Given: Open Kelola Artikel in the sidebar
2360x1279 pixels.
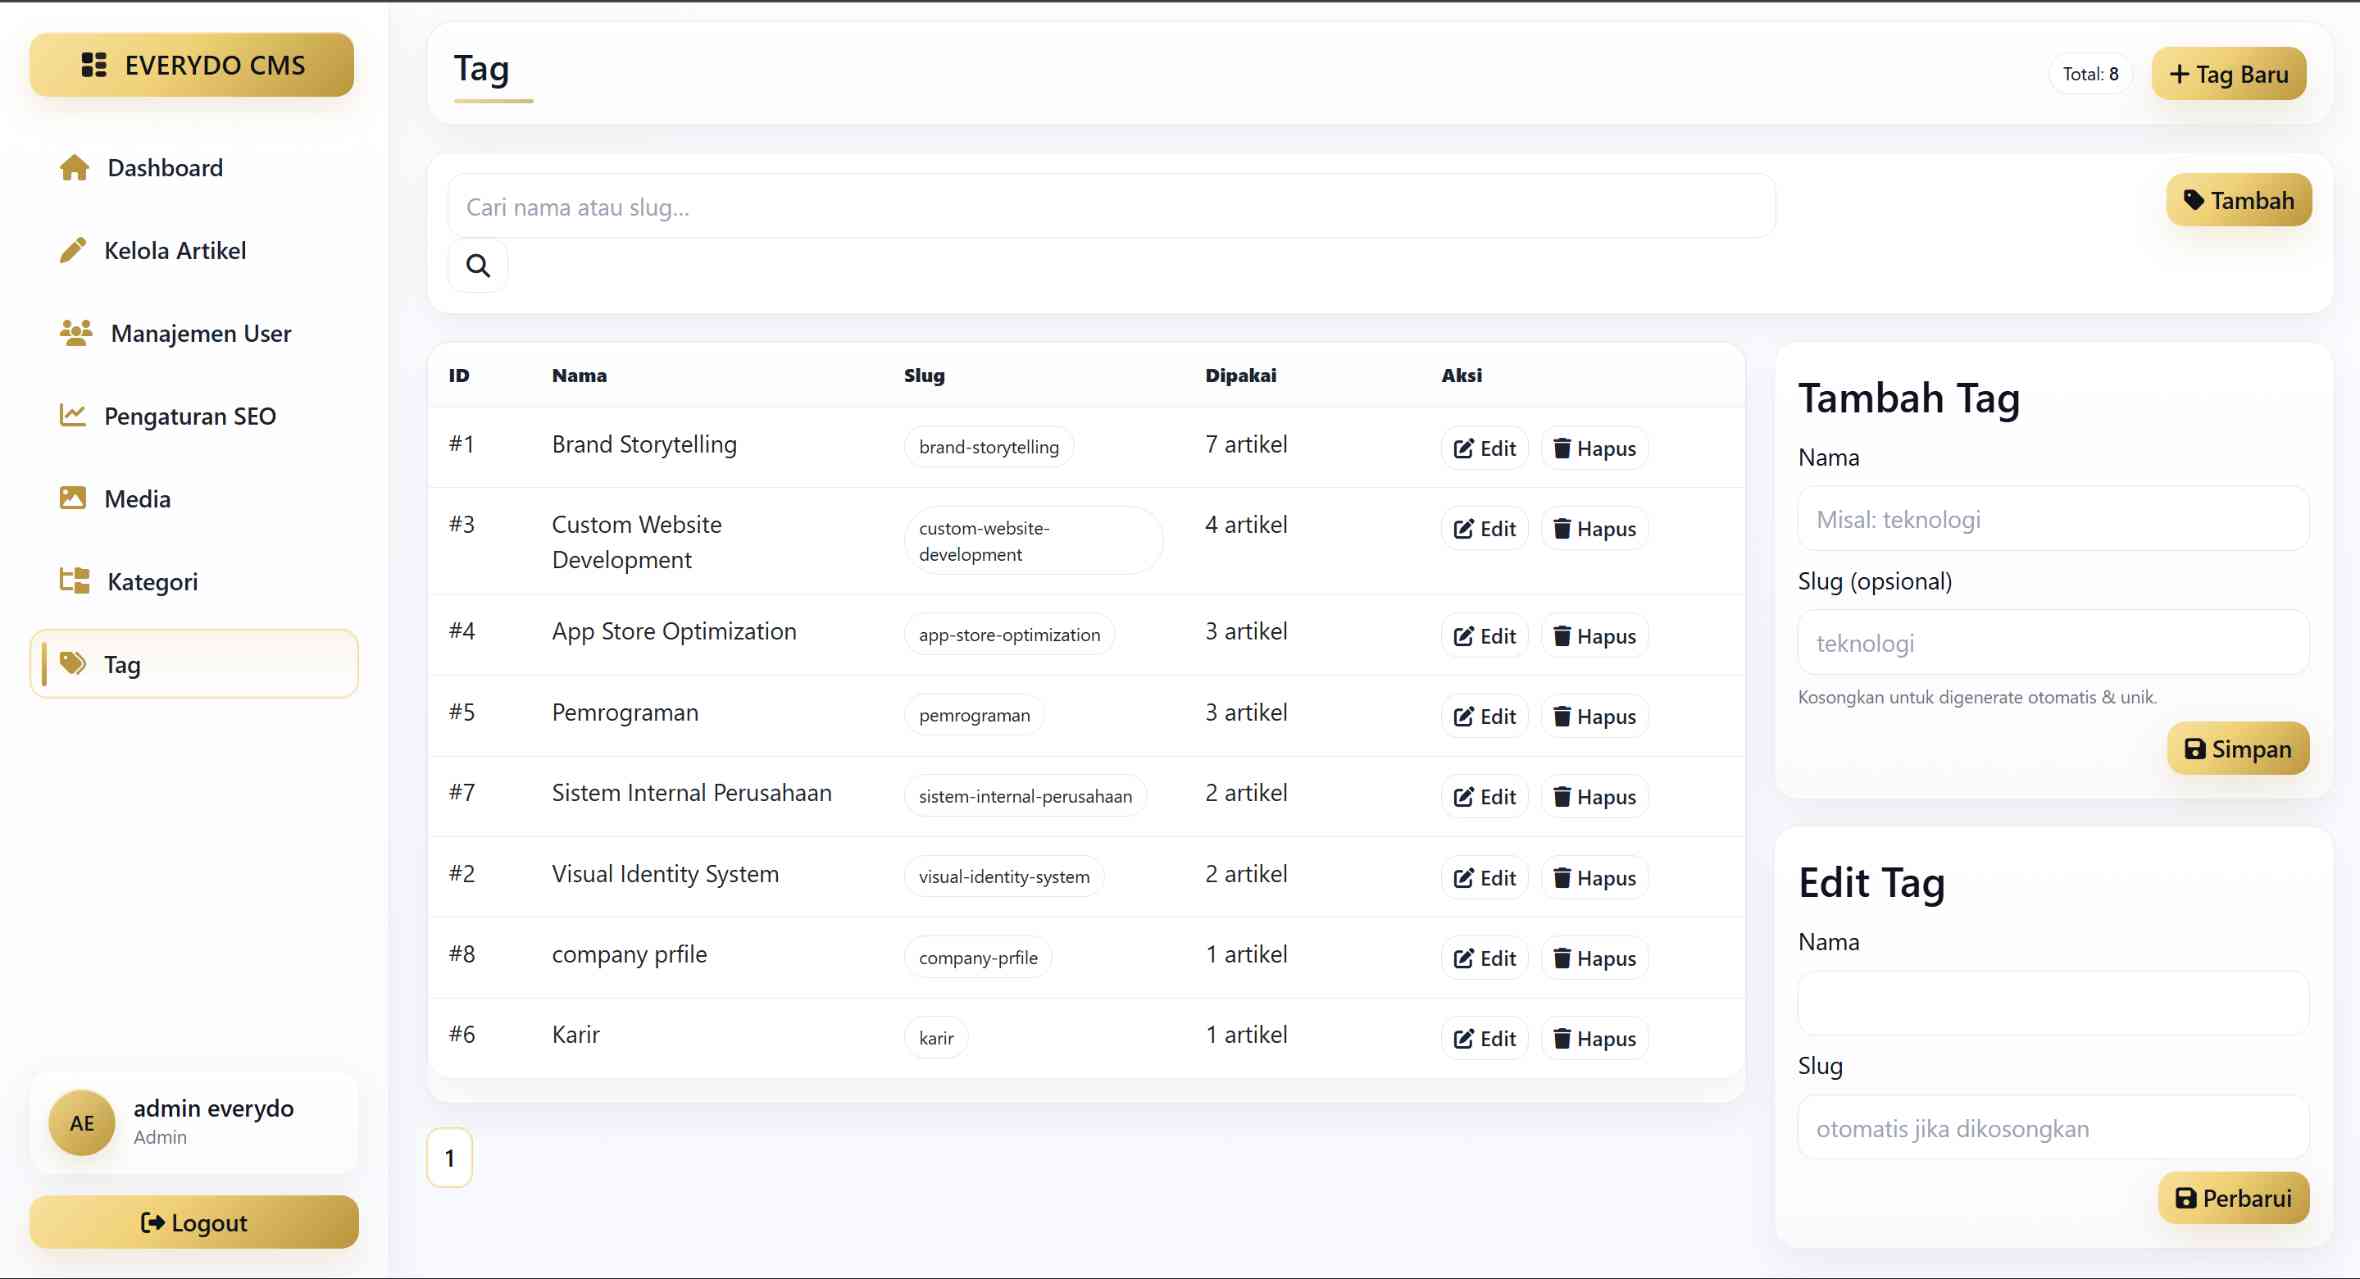Looking at the screenshot, I should pyautogui.click(x=193, y=251).
